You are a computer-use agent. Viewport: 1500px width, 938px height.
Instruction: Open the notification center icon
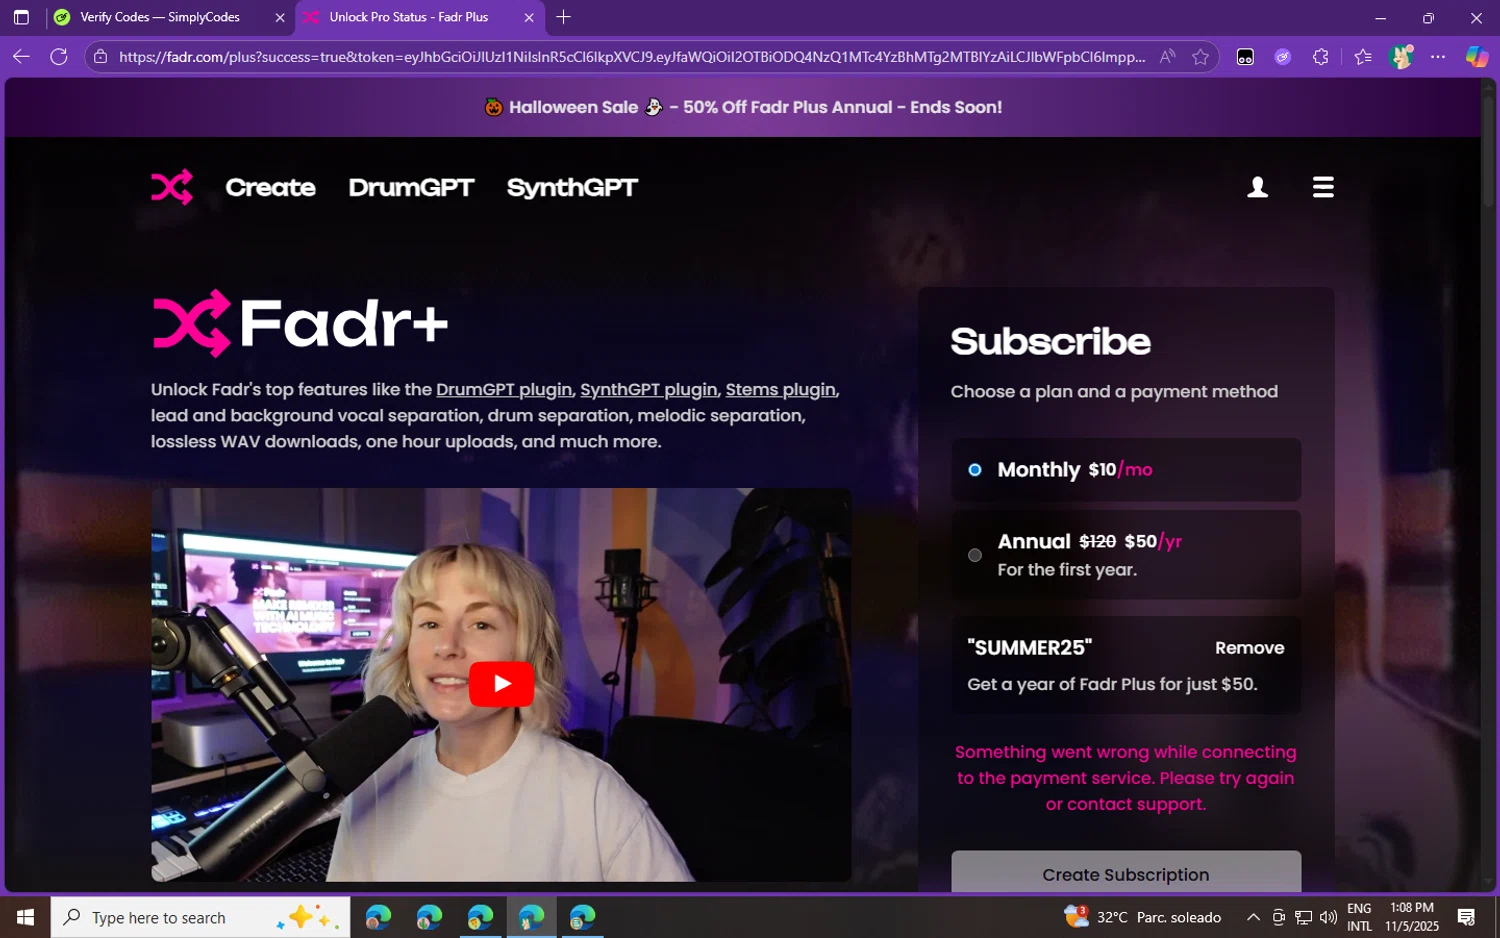tap(1466, 917)
